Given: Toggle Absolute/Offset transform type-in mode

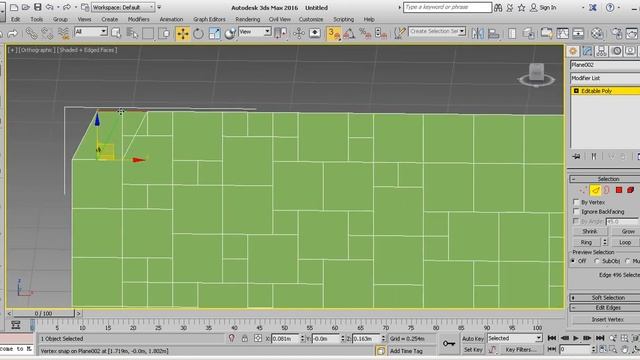Looking at the screenshot, I should 258,338.
